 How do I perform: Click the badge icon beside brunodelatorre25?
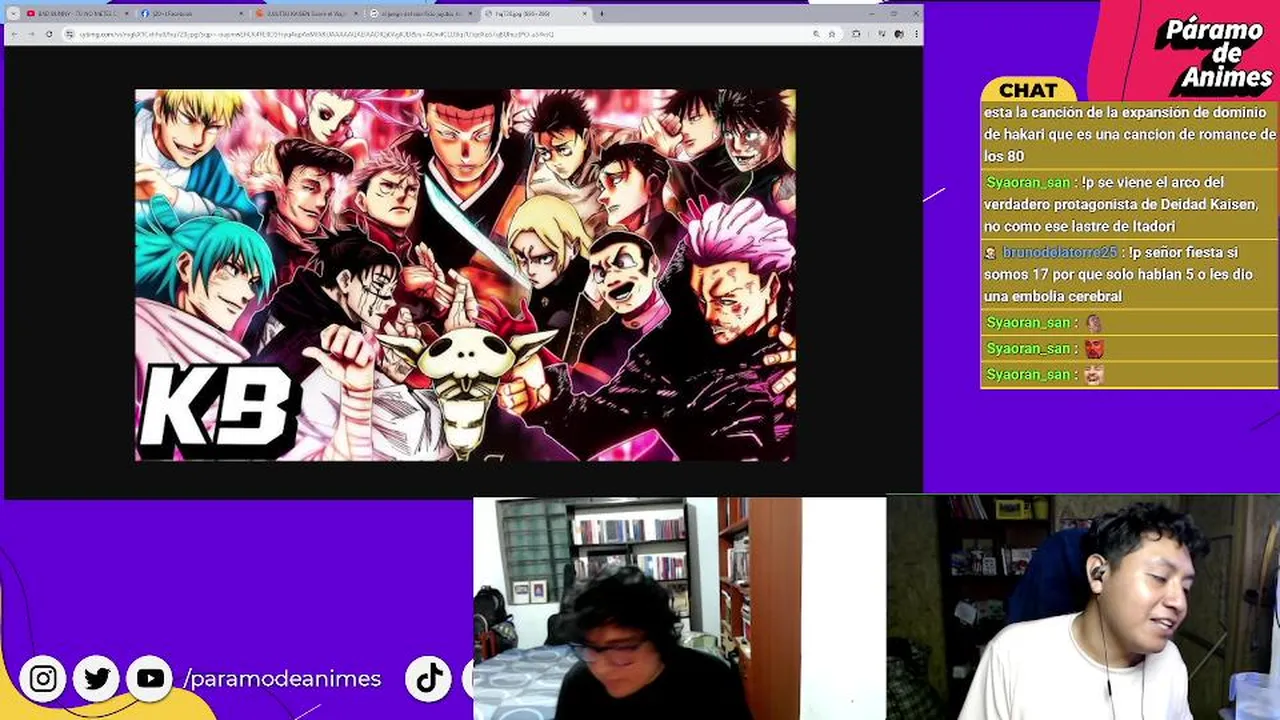[991, 253]
